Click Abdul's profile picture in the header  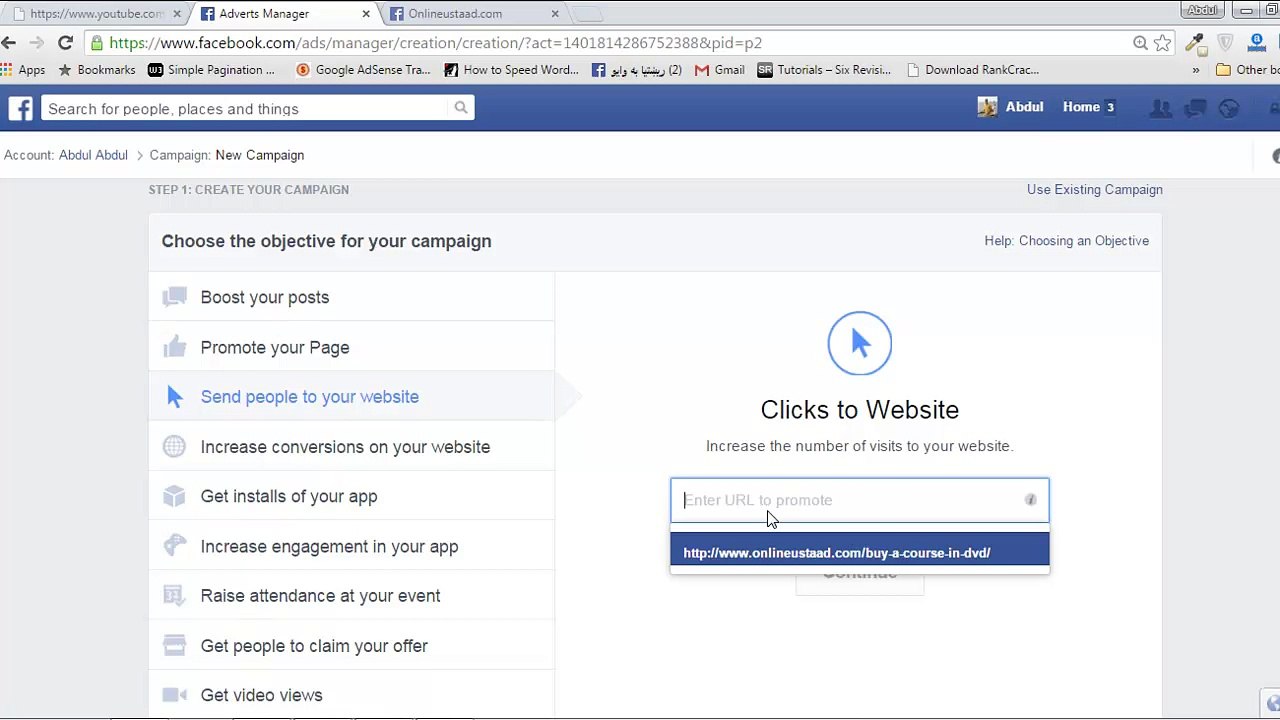point(987,108)
